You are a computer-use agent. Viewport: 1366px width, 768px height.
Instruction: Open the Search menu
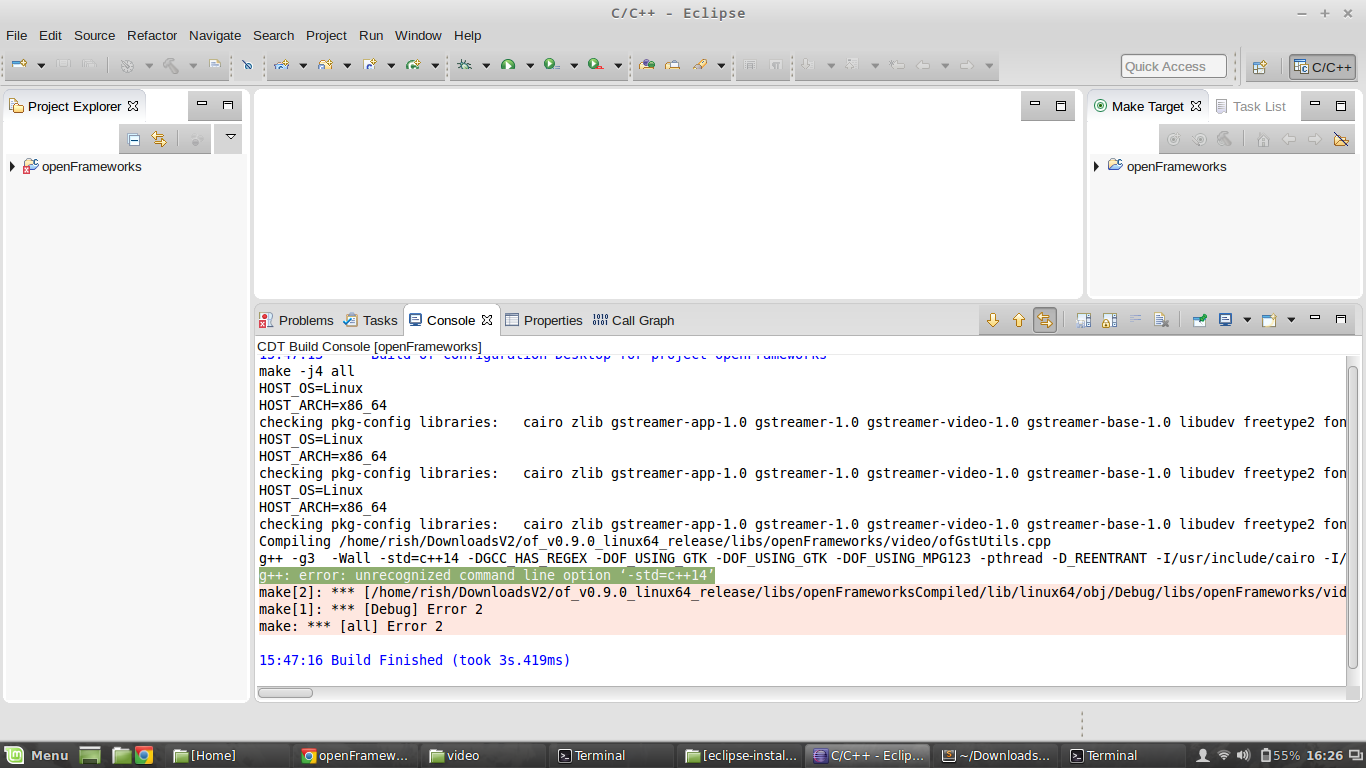274,35
